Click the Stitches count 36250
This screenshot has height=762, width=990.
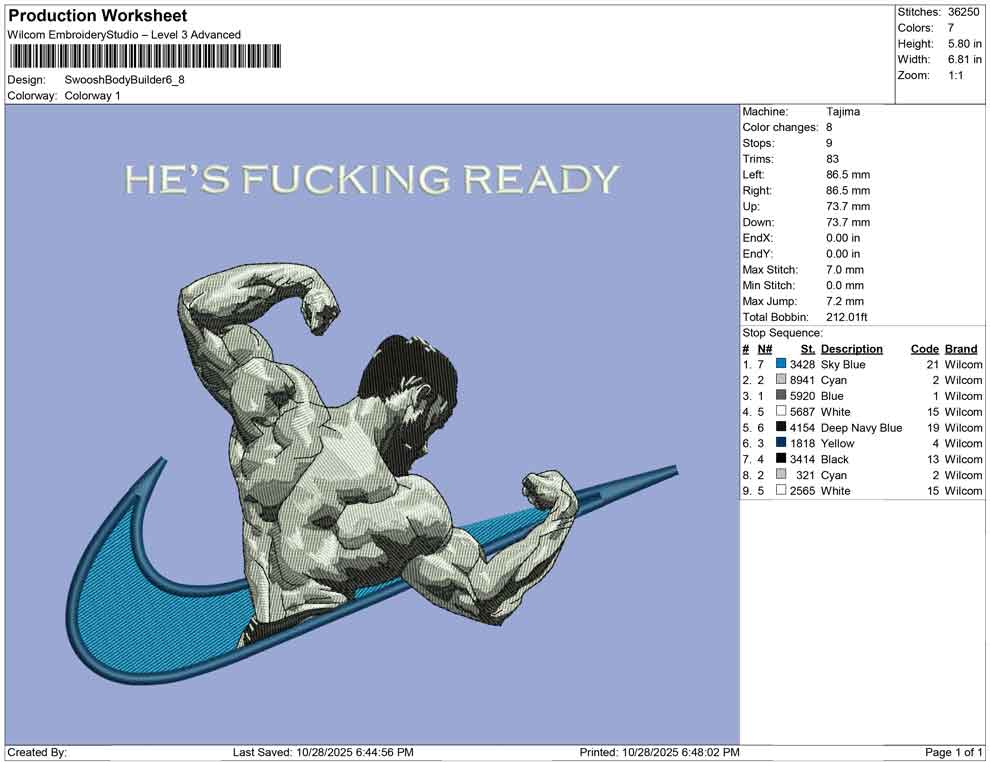962,11
